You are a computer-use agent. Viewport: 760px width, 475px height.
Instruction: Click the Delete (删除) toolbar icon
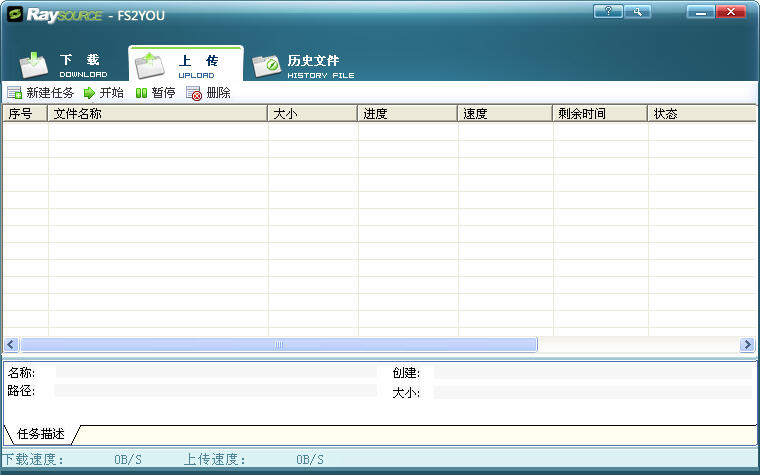tap(195, 93)
